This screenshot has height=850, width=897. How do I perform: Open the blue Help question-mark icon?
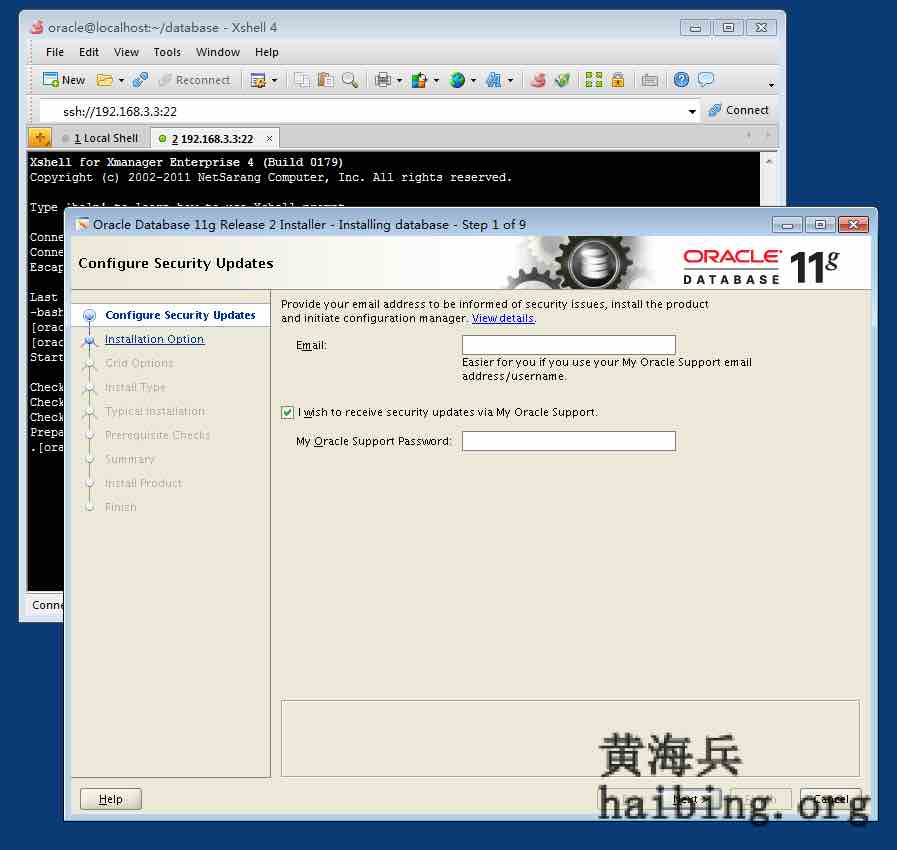coord(681,80)
